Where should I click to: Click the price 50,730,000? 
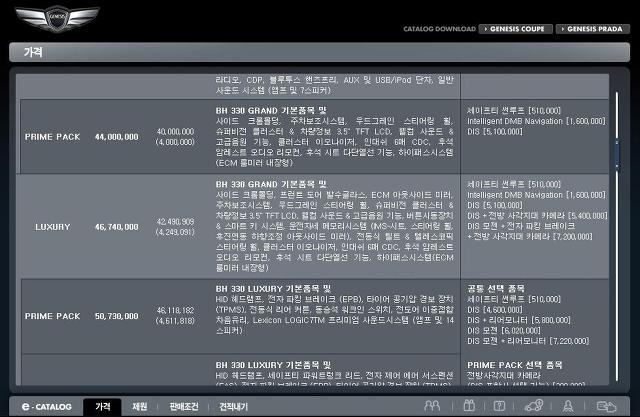click(117, 316)
